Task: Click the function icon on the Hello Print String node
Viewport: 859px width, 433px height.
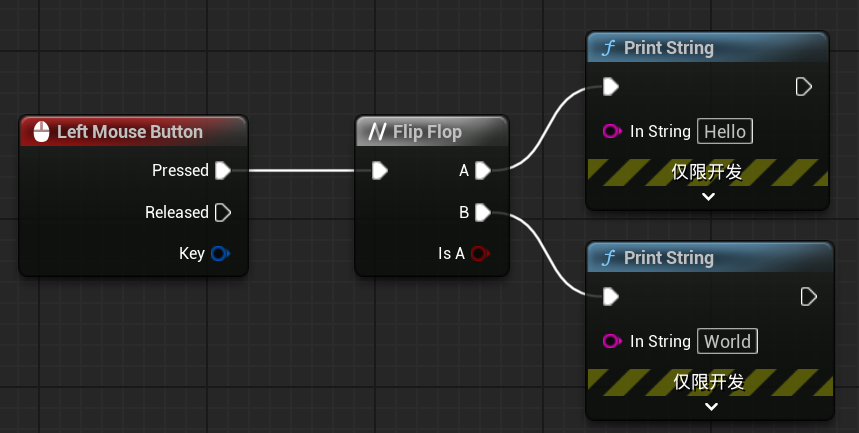Action: (607, 48)
